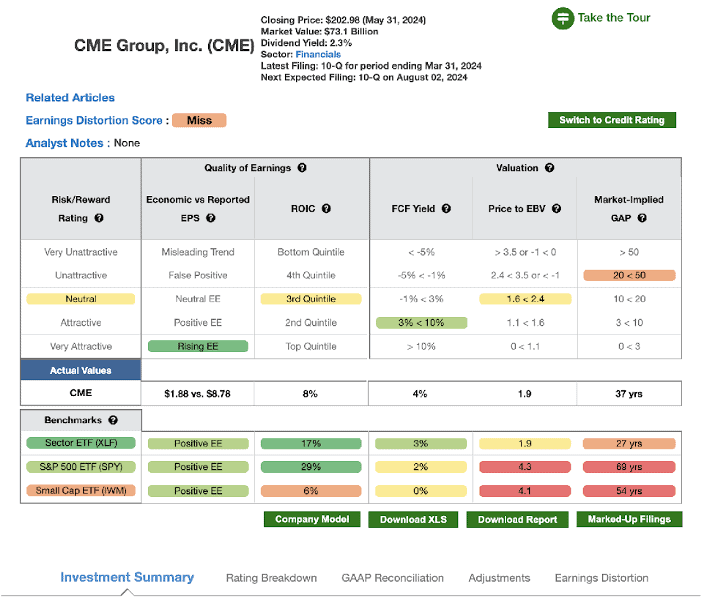The image size is (720, 606).
Task: Click the Small Cap ETF (IWM) benchmark label
Action: [x=81, y=491]
